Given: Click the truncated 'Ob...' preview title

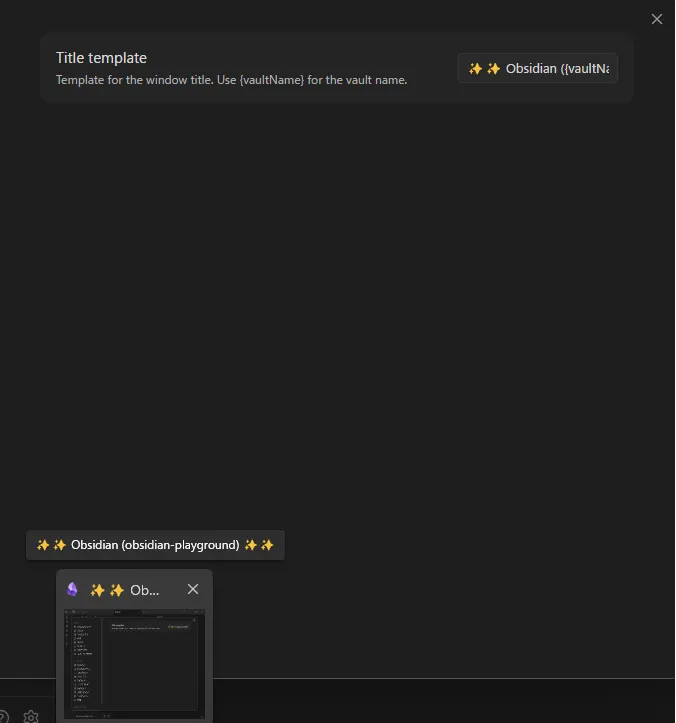Looking at the screenshot, I should click(x=124, y=590).
